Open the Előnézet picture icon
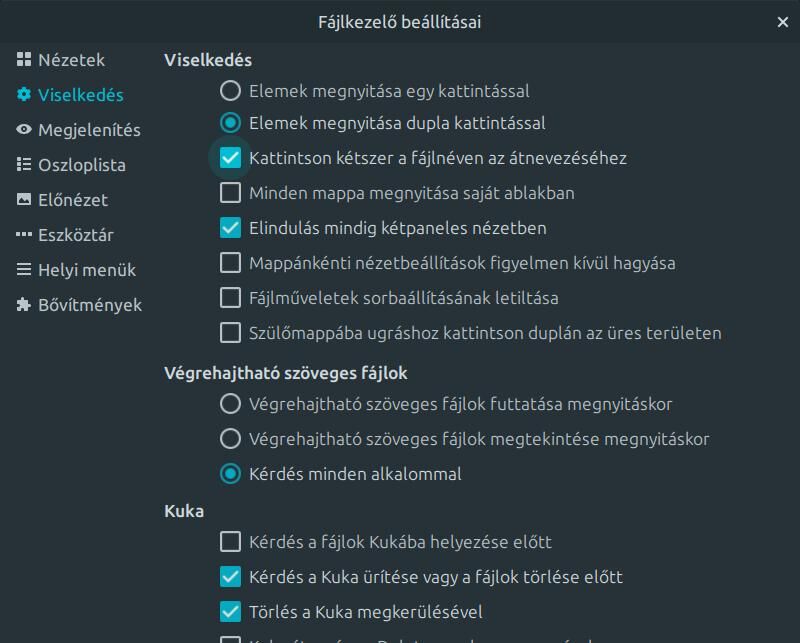The image size is (800, 643). click(23, 200)
